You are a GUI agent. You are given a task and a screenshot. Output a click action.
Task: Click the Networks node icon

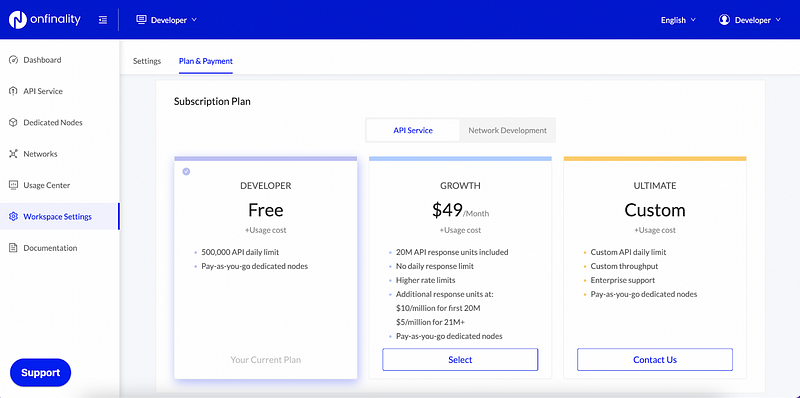(14, 154)
